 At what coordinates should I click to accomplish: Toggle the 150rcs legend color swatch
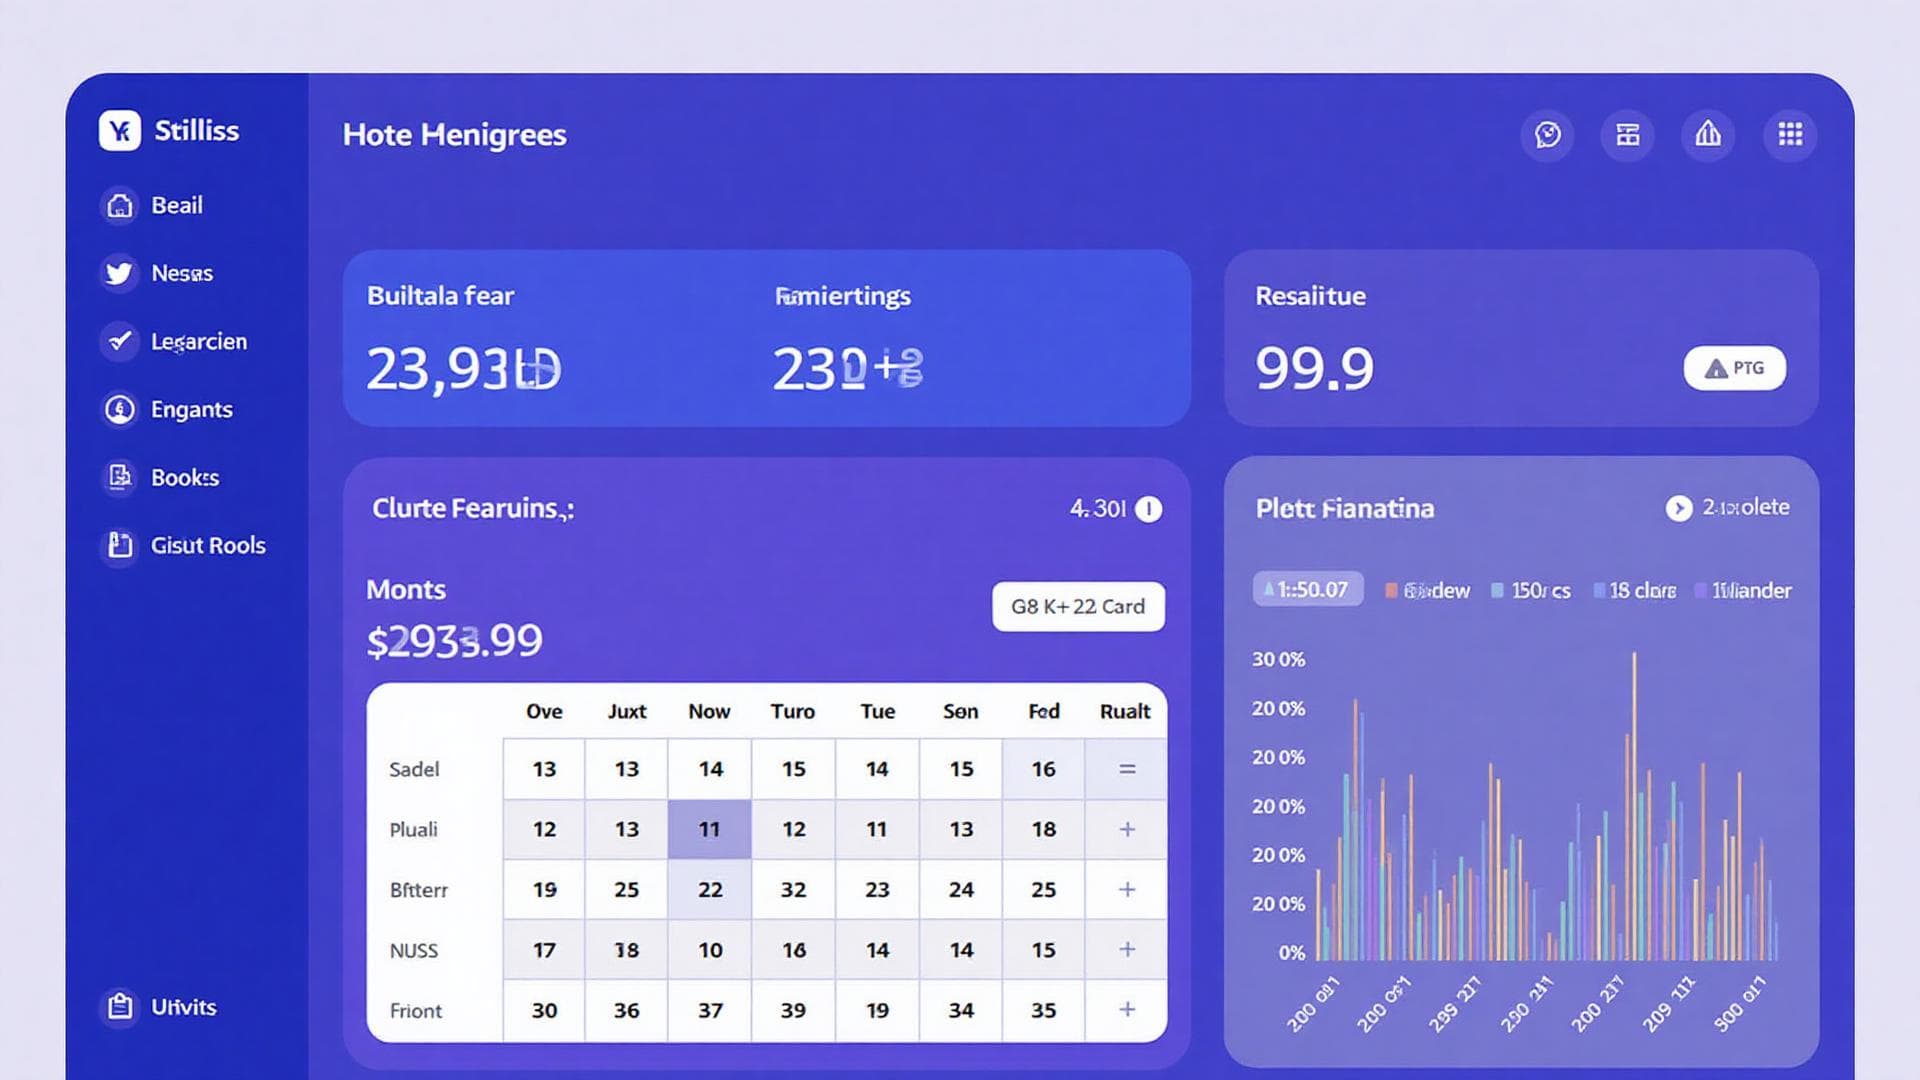coord(1497,591)
